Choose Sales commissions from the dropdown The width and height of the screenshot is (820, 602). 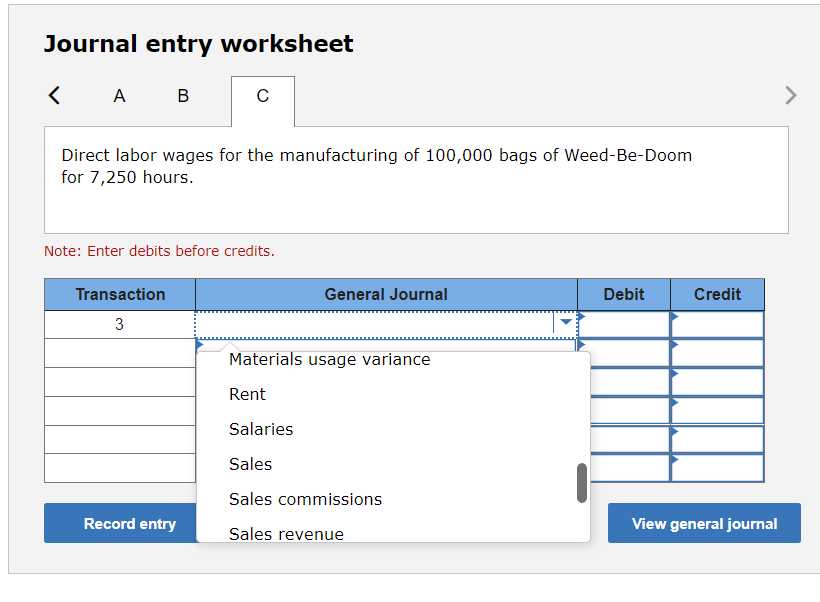point(305,499)
